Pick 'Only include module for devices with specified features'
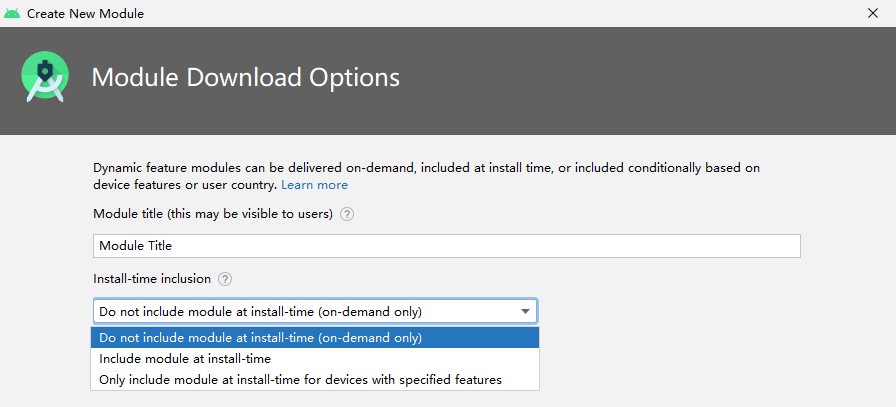 (x=300, y=379)
